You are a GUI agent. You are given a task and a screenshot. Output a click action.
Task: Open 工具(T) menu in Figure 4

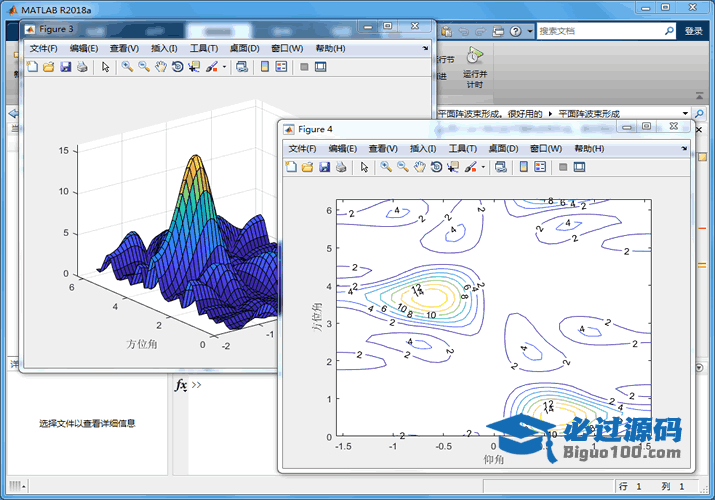[463, 149]
